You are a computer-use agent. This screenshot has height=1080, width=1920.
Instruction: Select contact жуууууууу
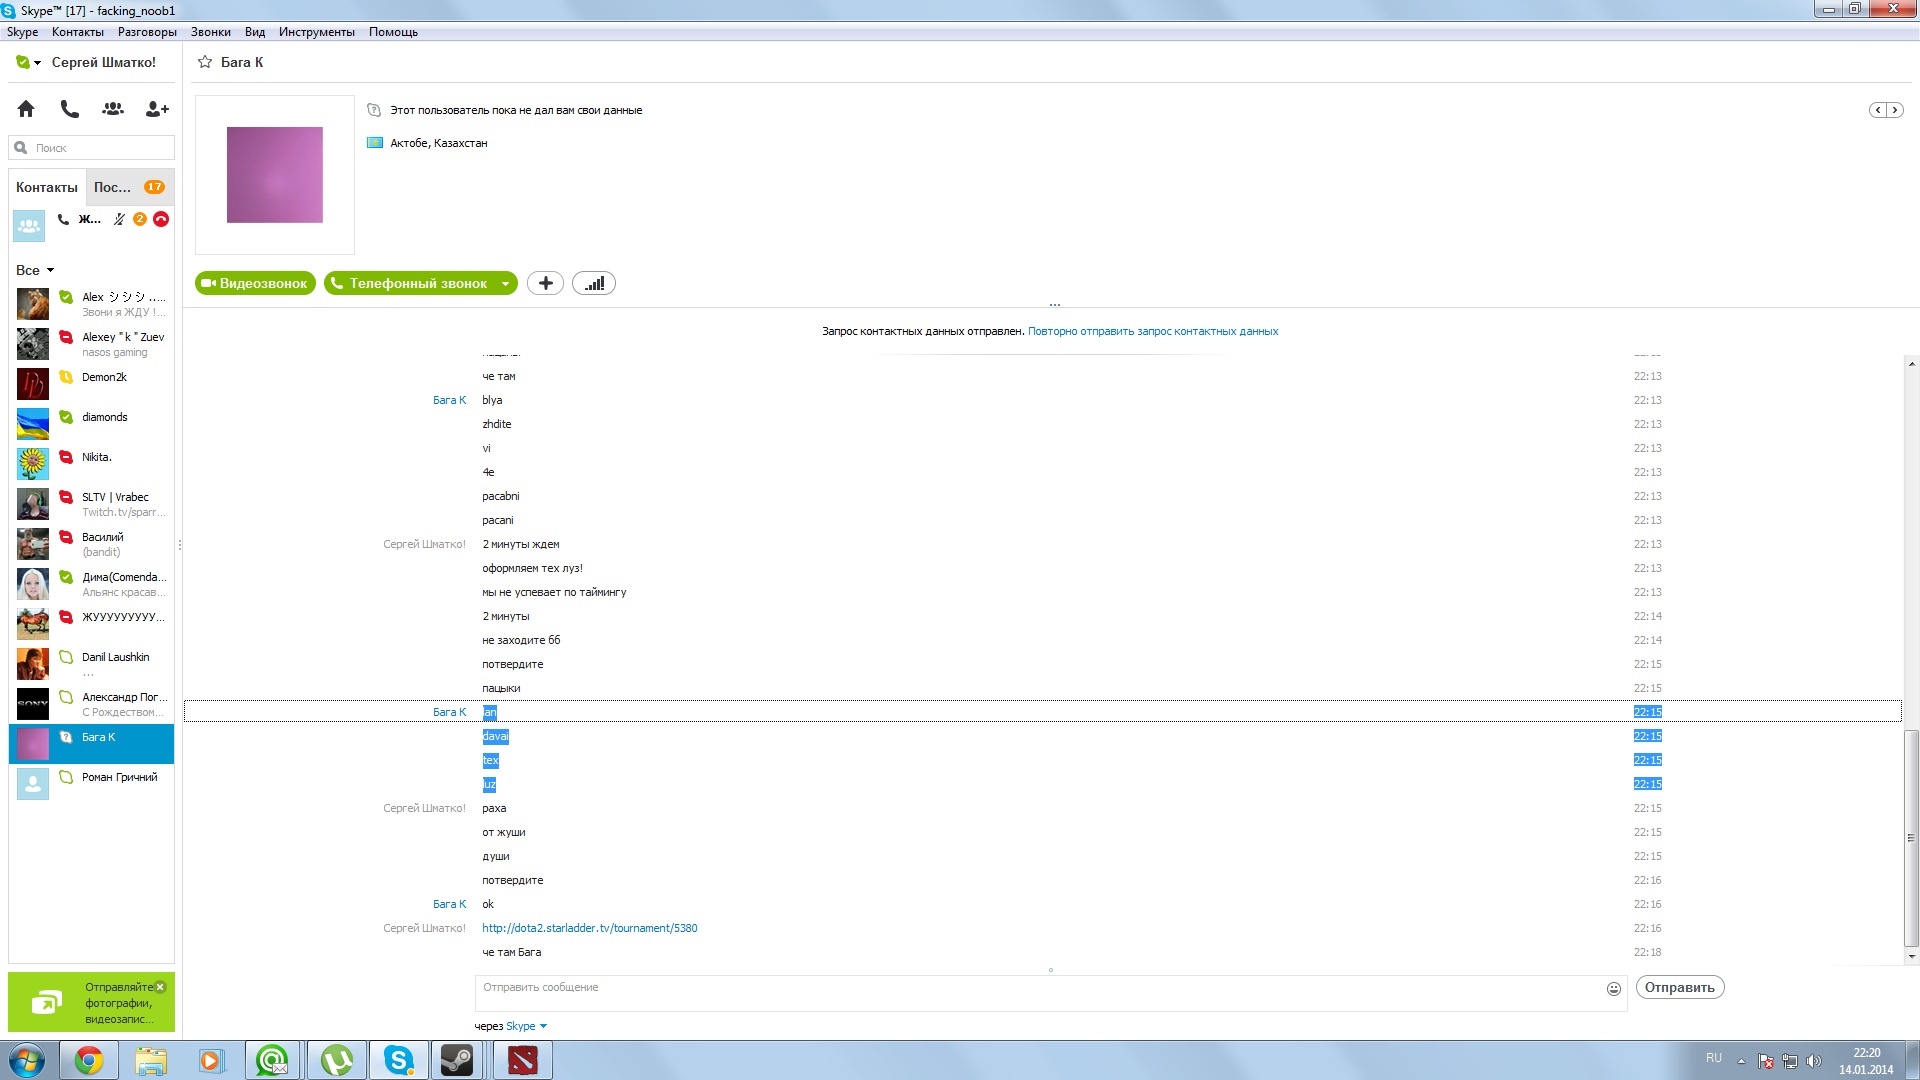pos(92,624)
